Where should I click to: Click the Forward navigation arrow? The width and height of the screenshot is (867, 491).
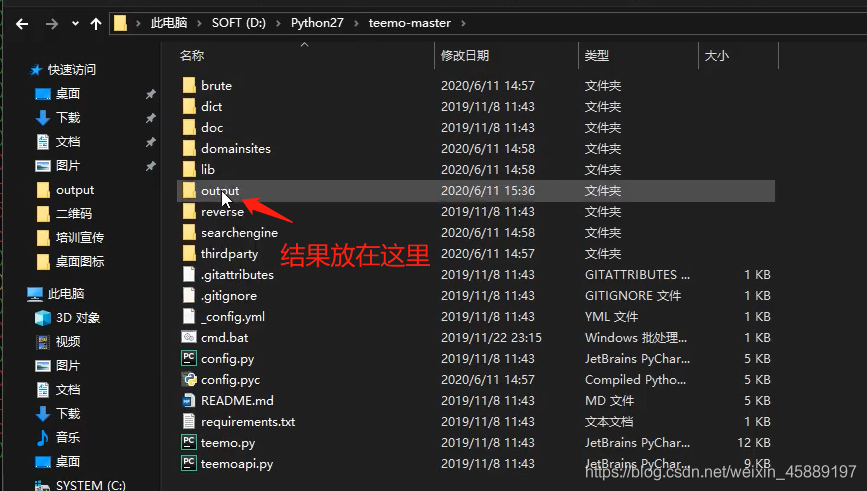pos(51,24)
